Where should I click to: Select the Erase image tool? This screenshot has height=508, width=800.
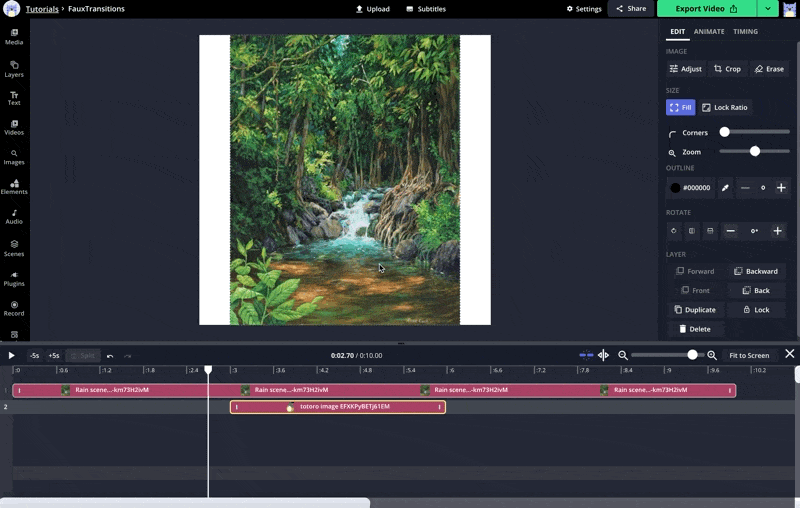tap(769, 69)
